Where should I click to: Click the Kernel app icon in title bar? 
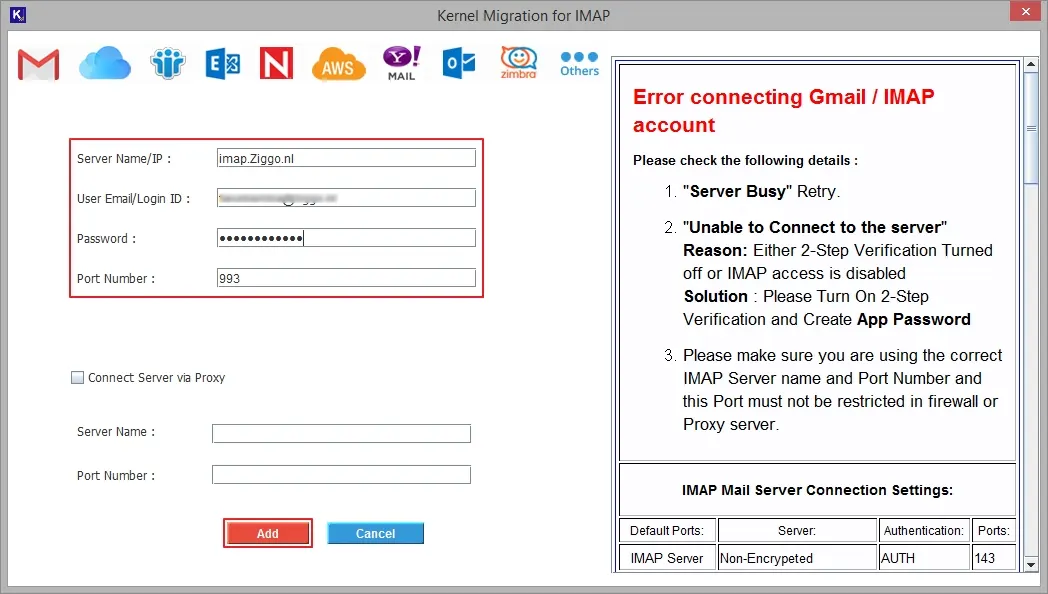(x=18, y=14)
